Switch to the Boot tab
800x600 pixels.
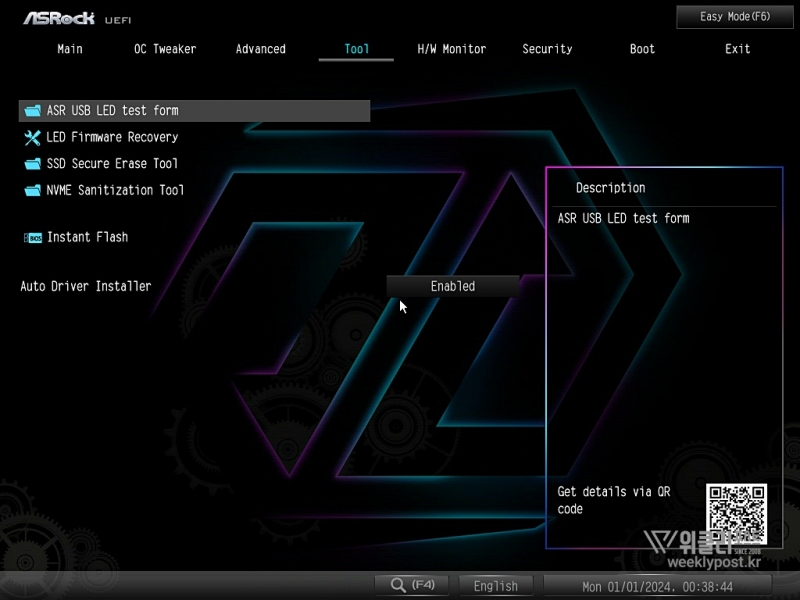pyautogui.click(x=643, y=49)
